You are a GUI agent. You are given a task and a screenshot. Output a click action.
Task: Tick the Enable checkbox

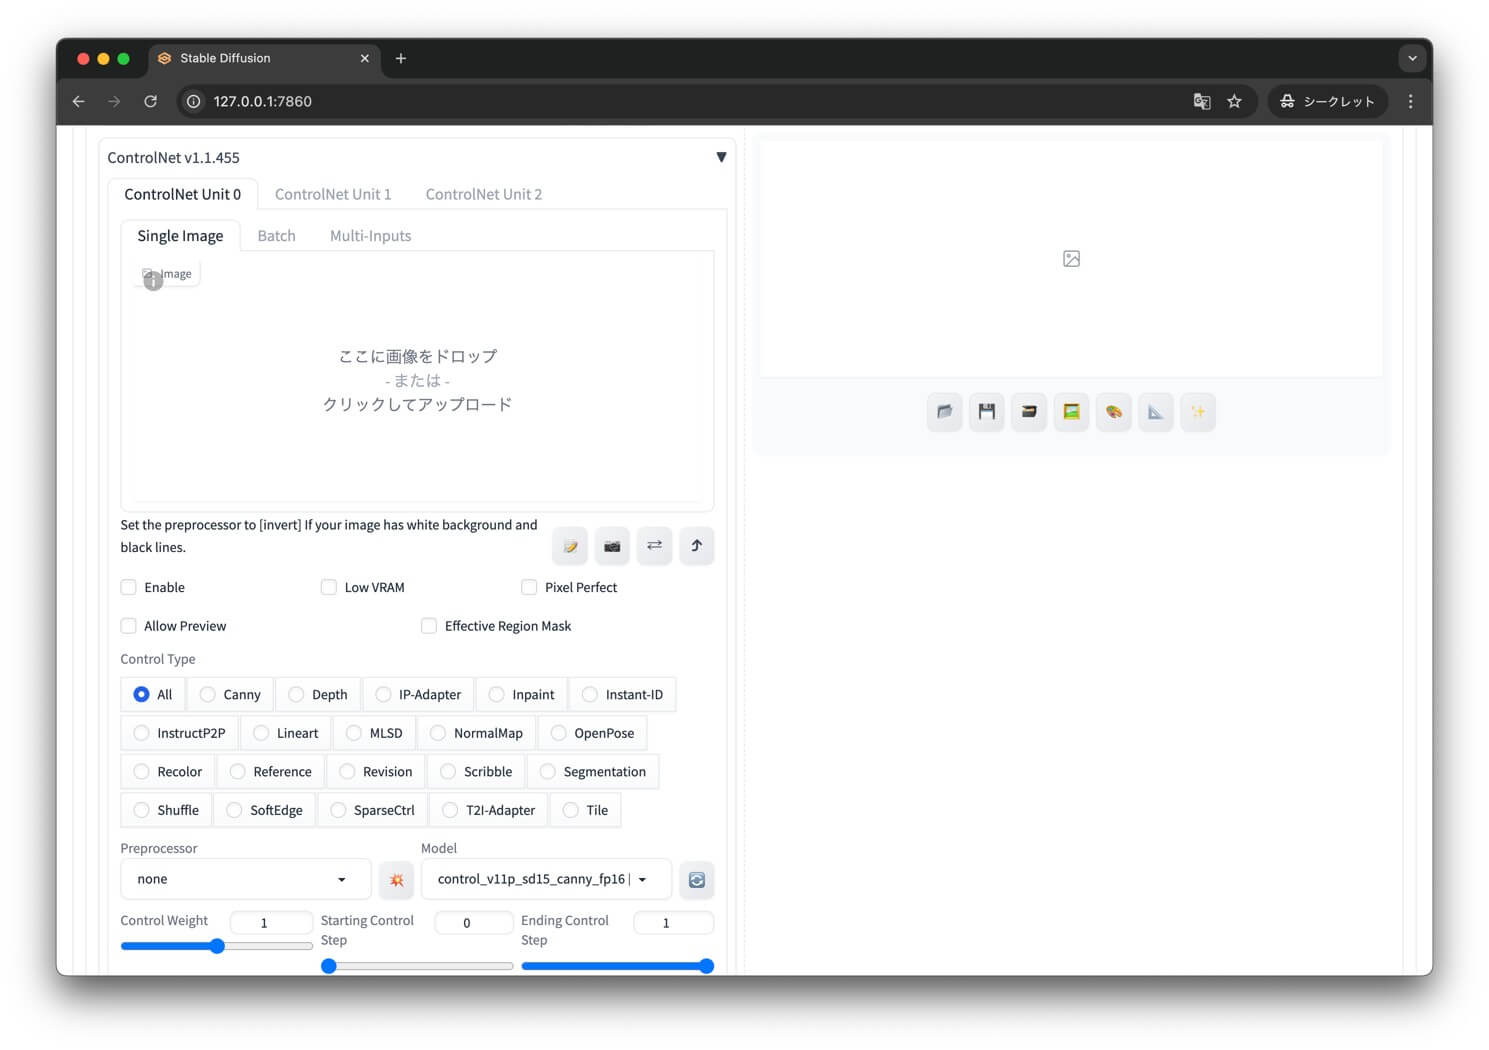128,587
